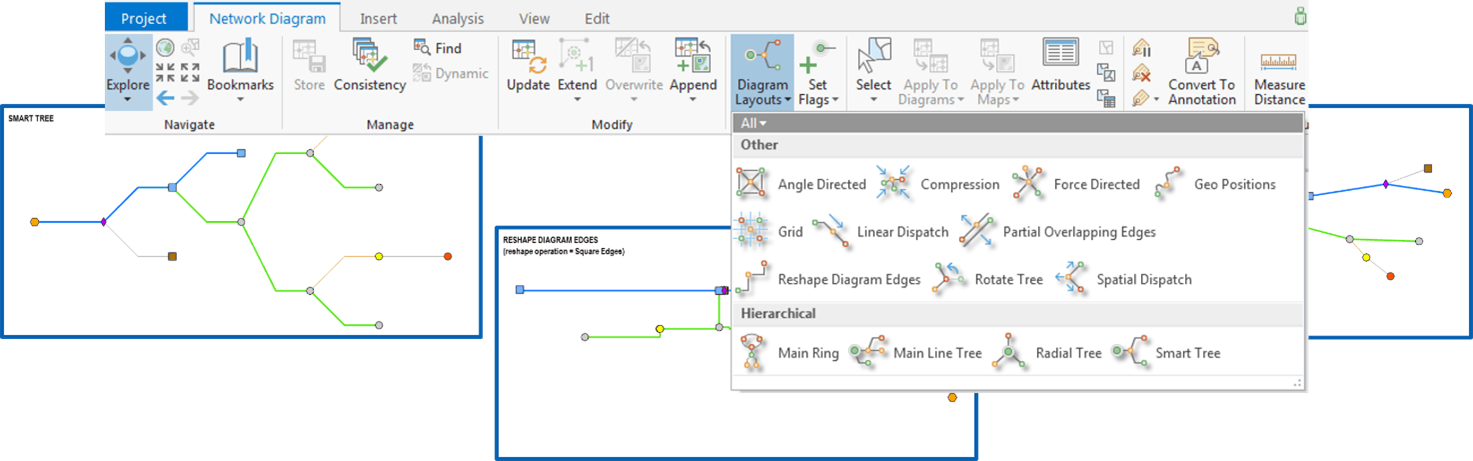Click the Select tool icon

(873, 56)
